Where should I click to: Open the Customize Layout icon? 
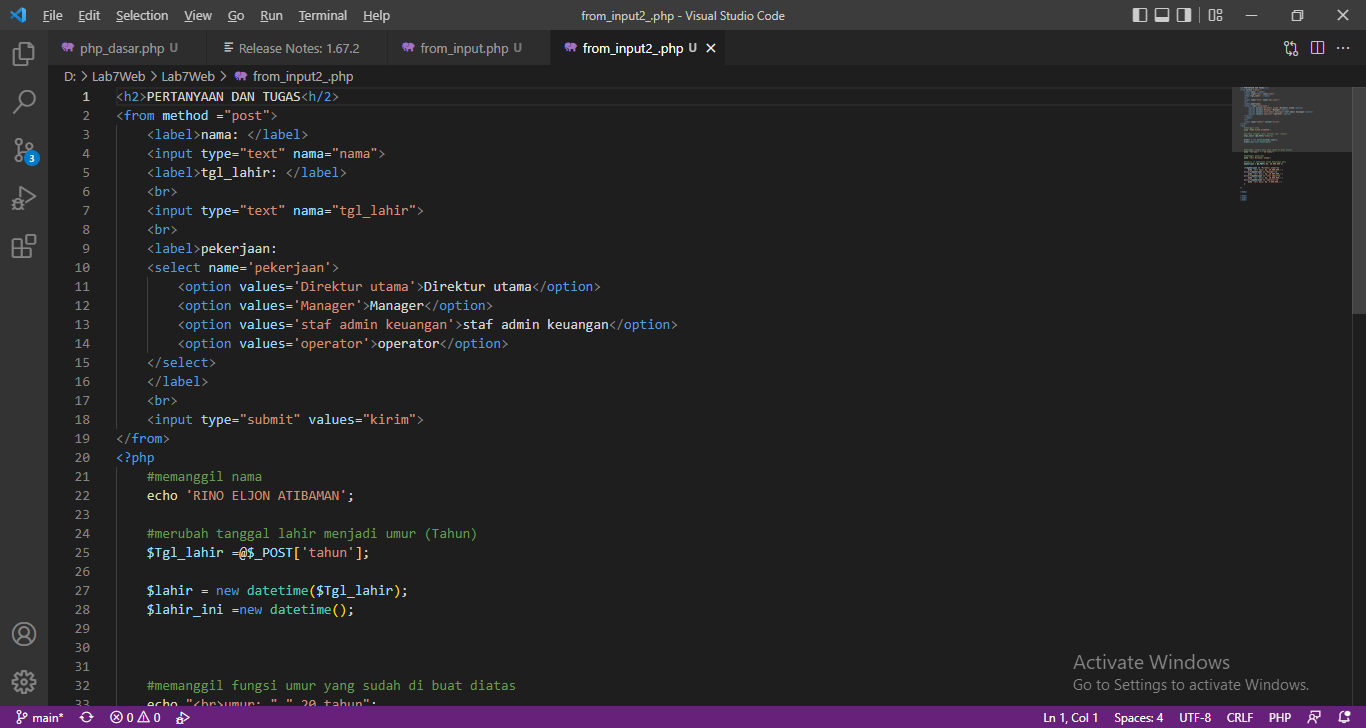click(x=1215, y=15)
